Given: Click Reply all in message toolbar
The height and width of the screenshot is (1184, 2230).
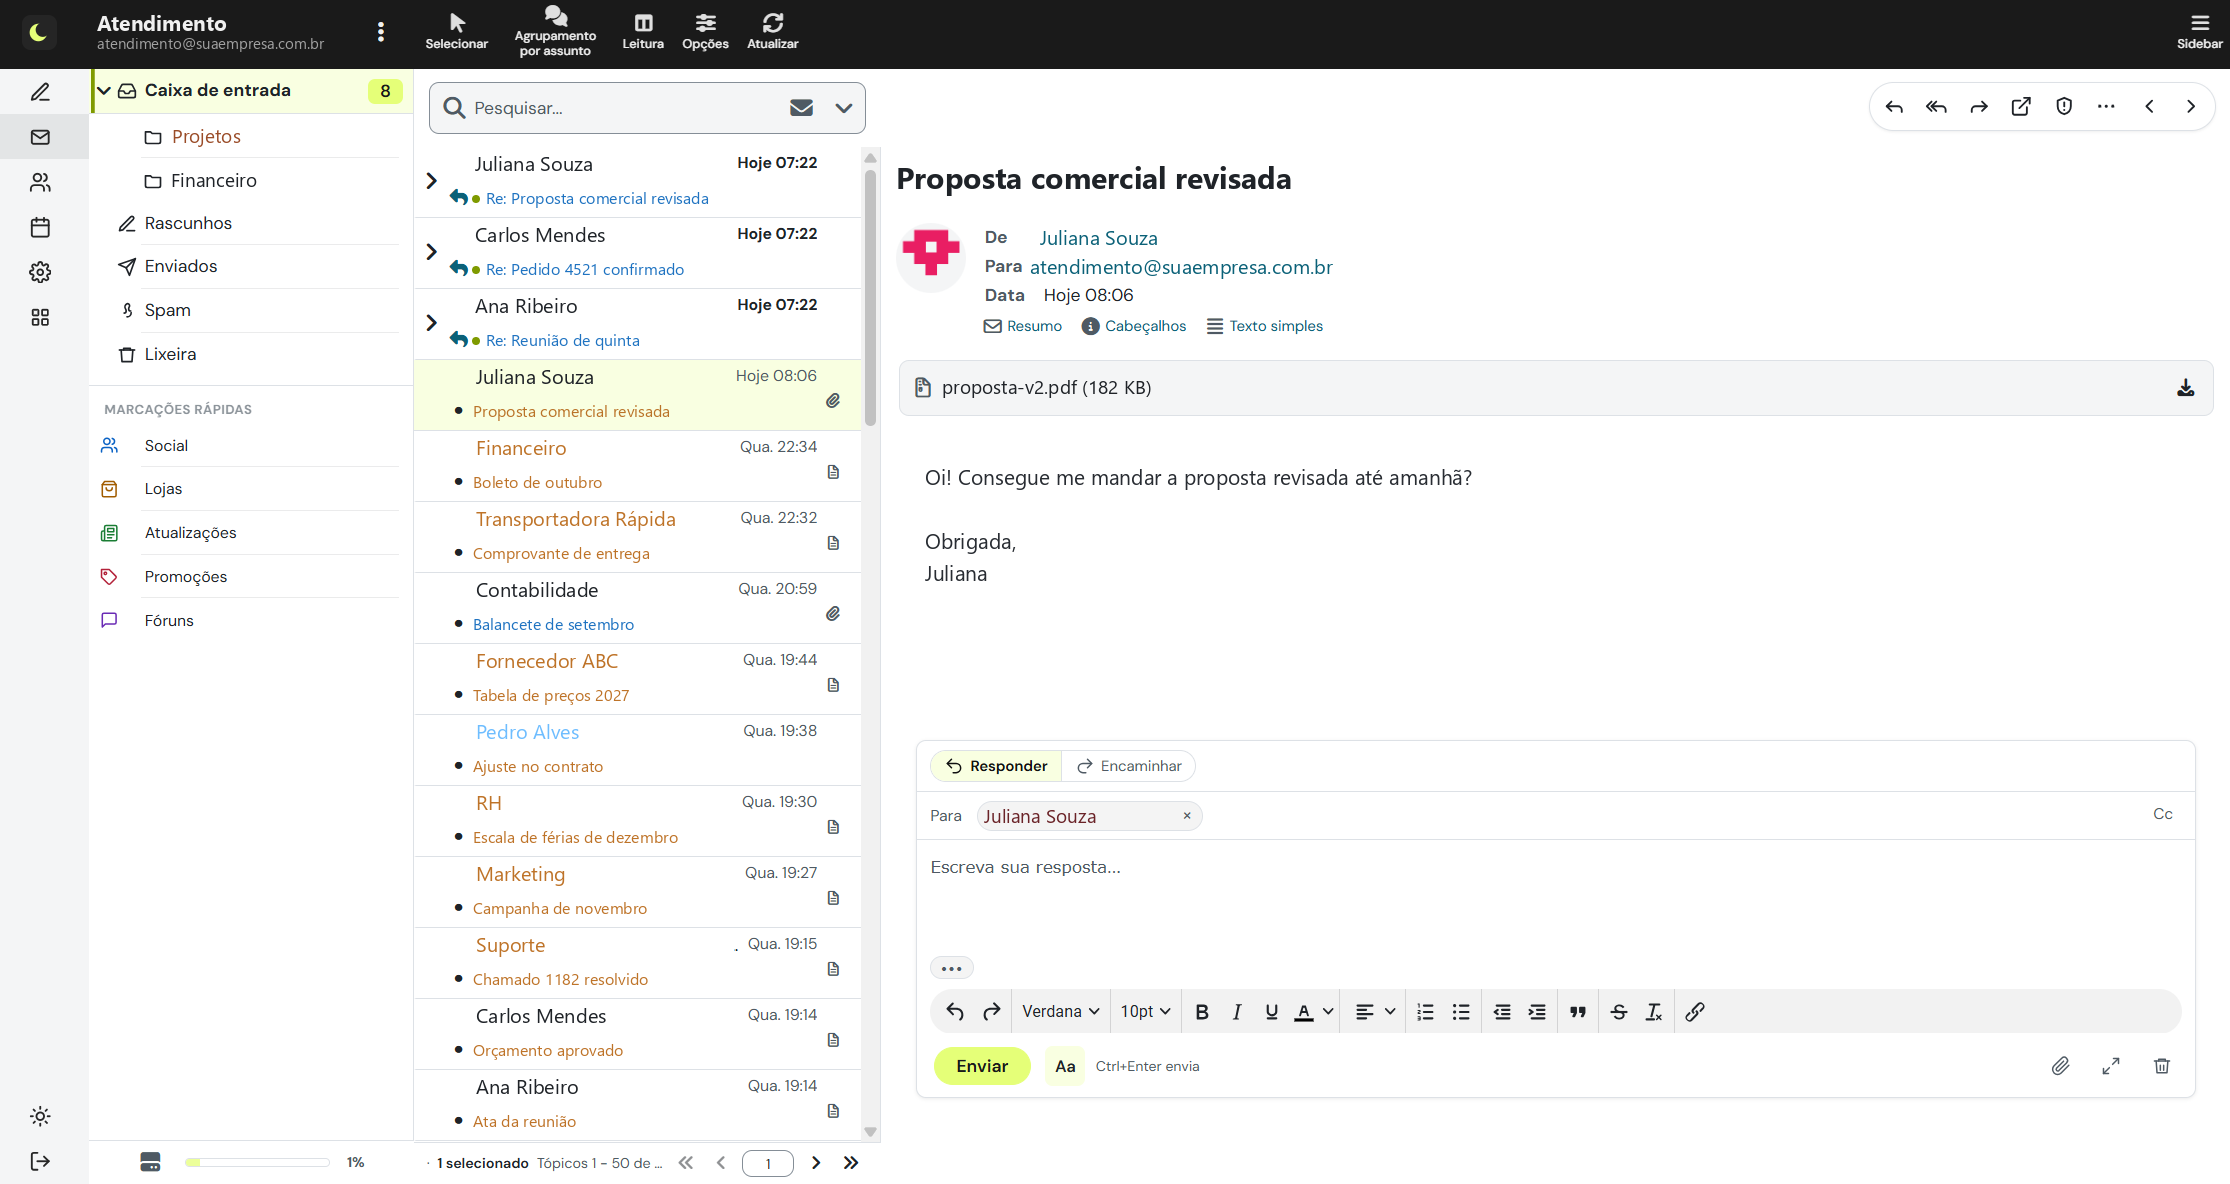Looking at the screenshot, I should (x=1936, y=107).
